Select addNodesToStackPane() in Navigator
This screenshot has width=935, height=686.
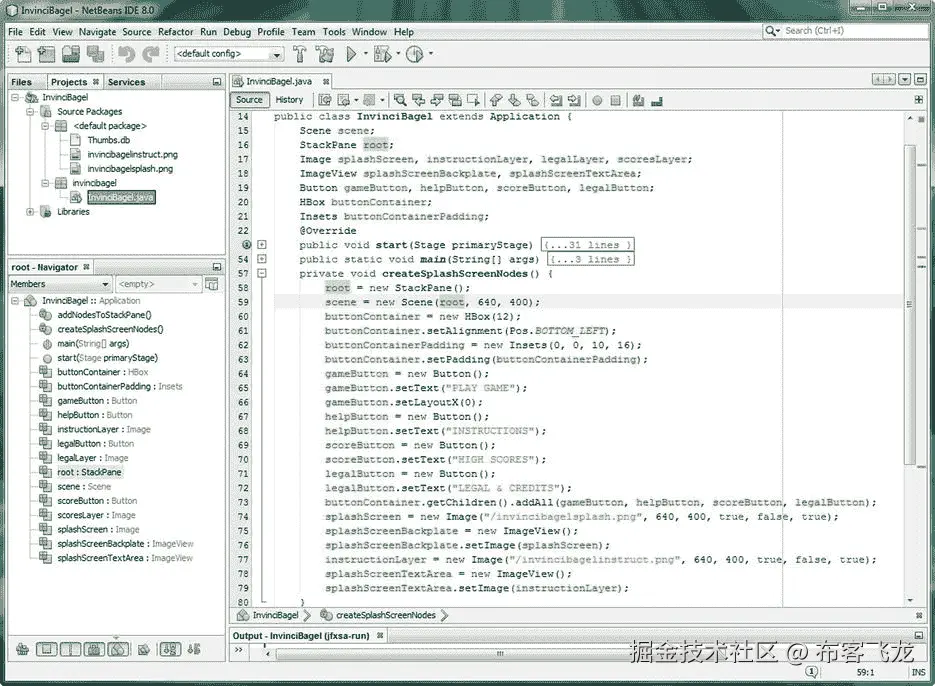point(104,315)
